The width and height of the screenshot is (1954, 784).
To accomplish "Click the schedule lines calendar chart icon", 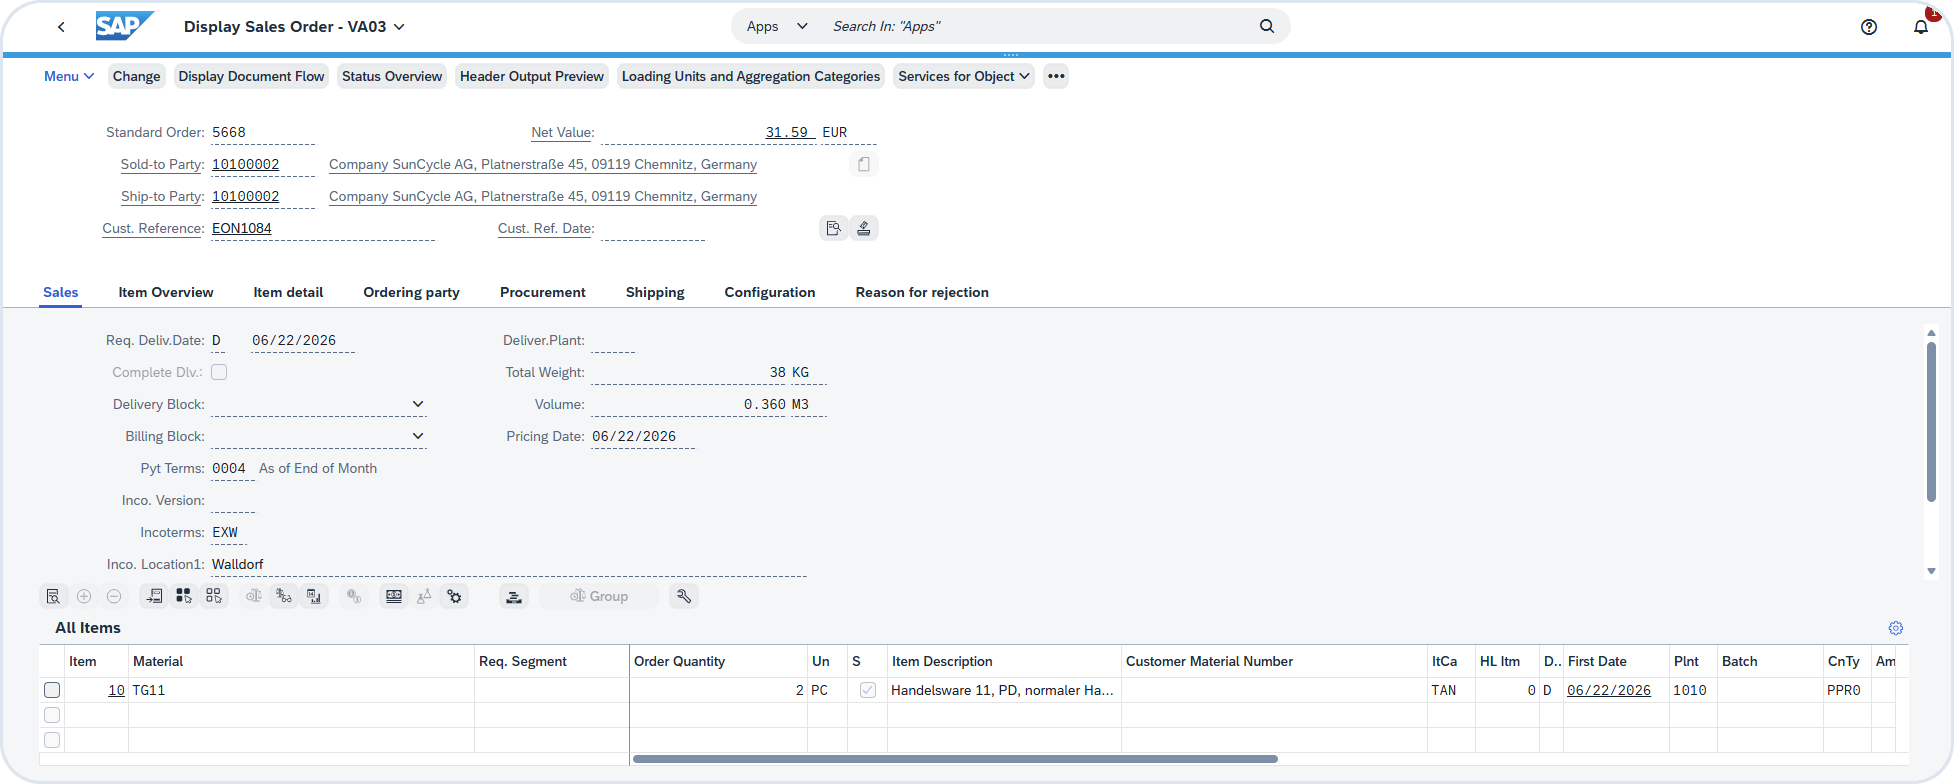I will click(x=314, y=596).
